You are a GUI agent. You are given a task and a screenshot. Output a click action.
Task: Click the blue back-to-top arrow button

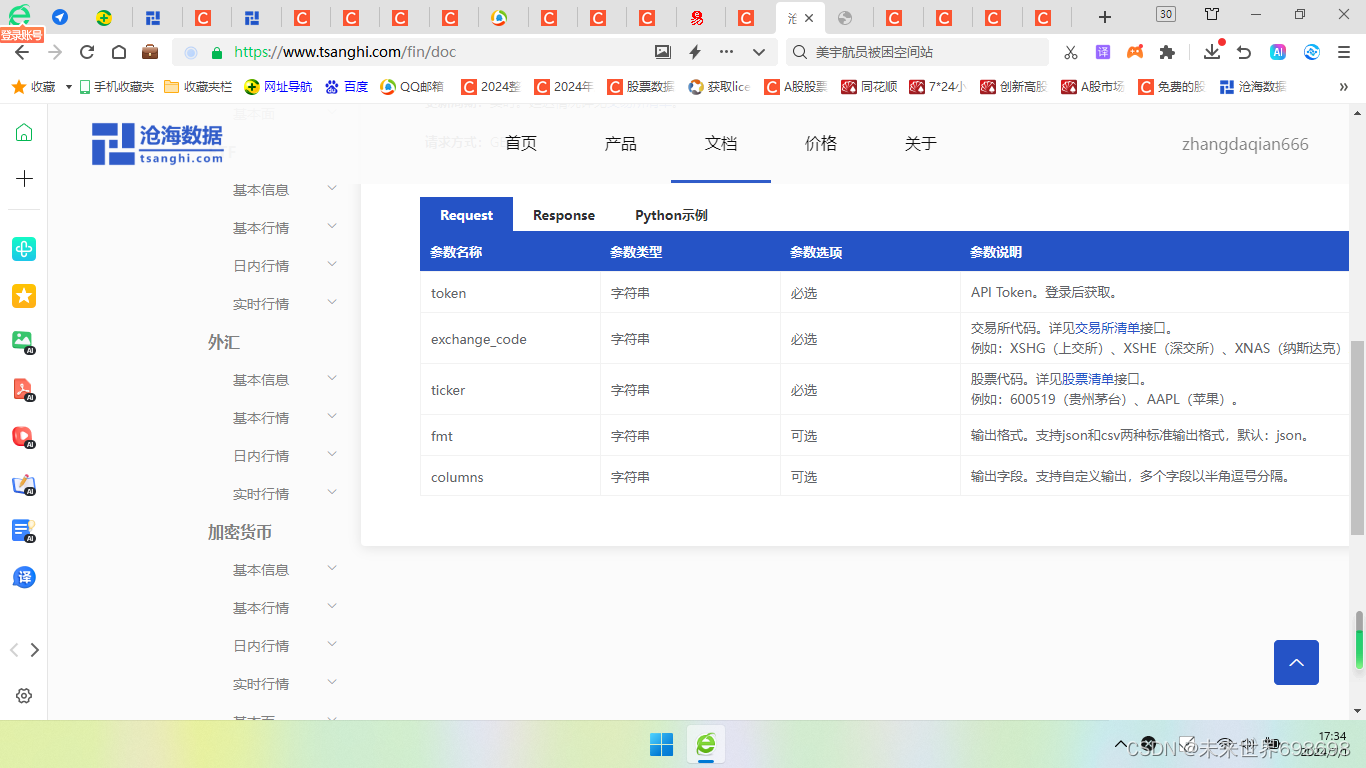[x=1296, y=662]
